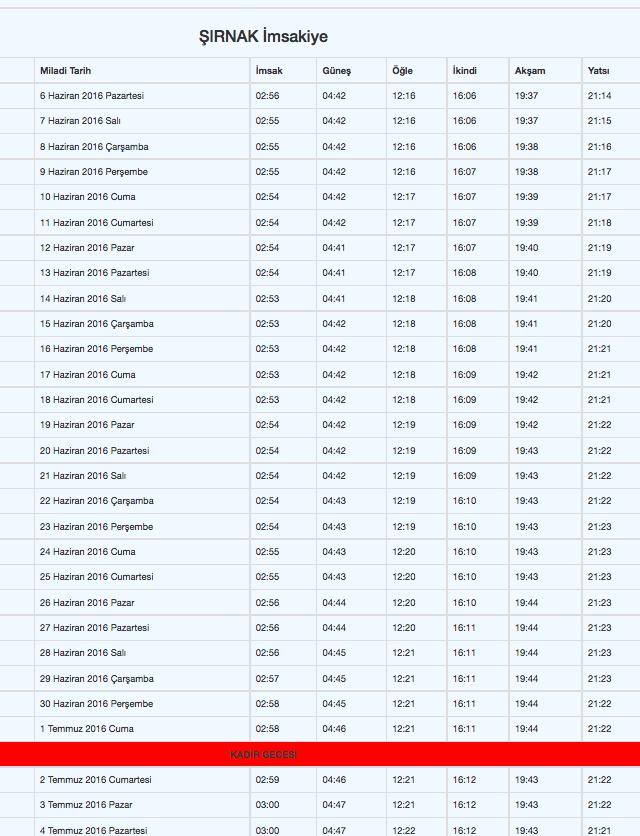Screen dimensions: 640x836
Task: Click Yatsı time for 30 Haziran Perşembe
Action: 599,704
